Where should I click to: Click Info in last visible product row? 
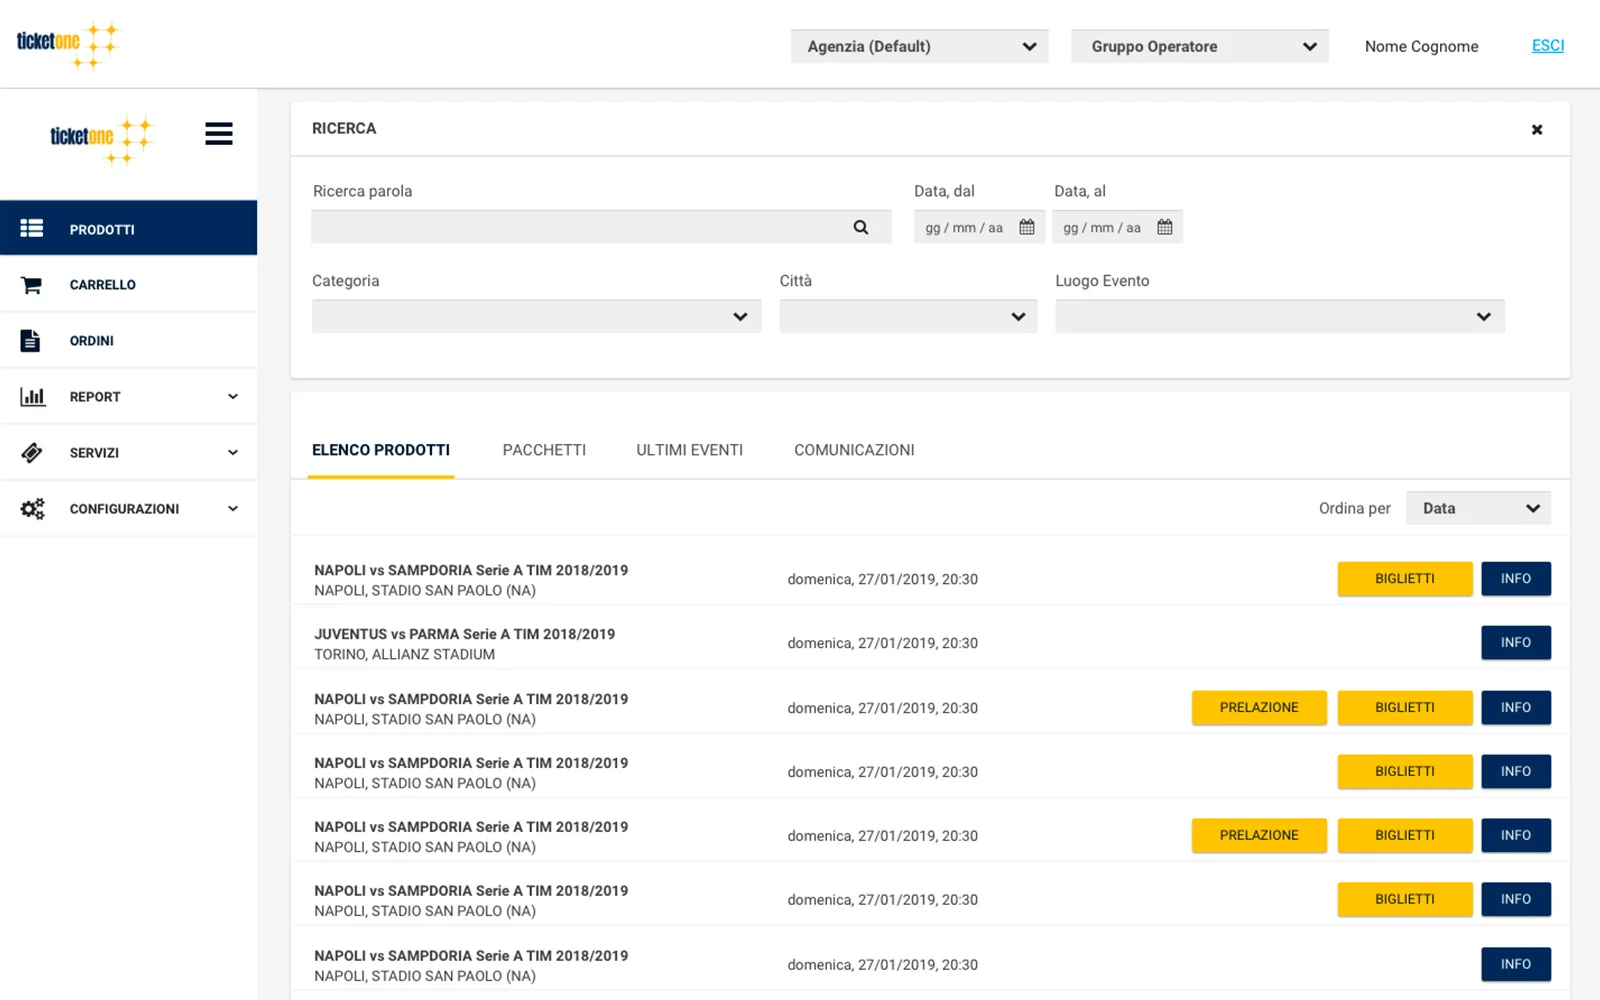[x=1516, y=965]
